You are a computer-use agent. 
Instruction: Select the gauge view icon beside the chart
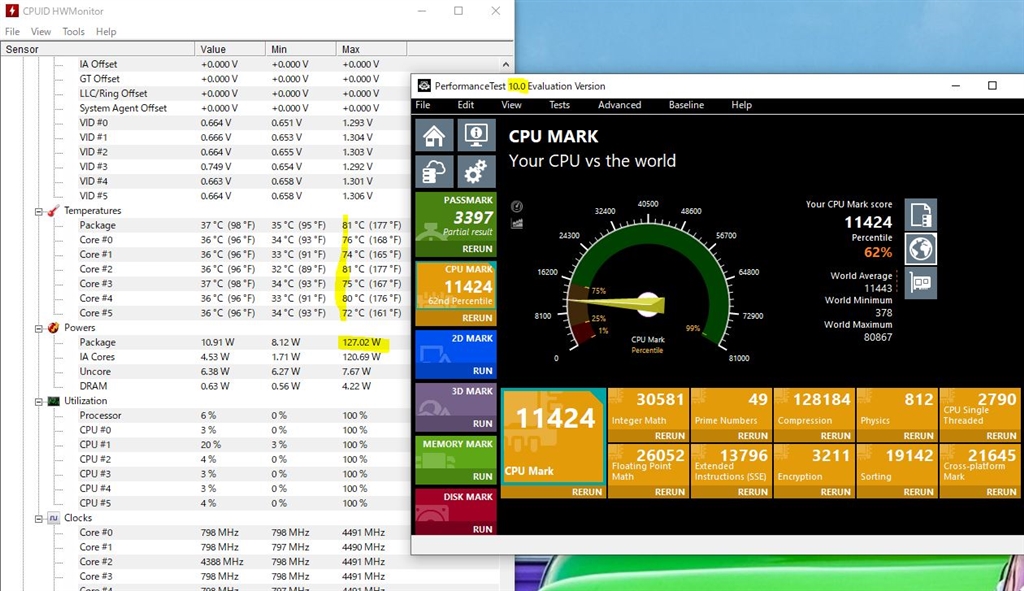coord(517,207)
